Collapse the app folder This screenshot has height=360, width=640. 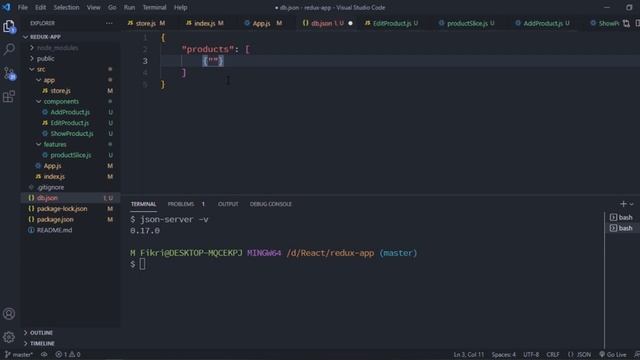coord(71,80)
